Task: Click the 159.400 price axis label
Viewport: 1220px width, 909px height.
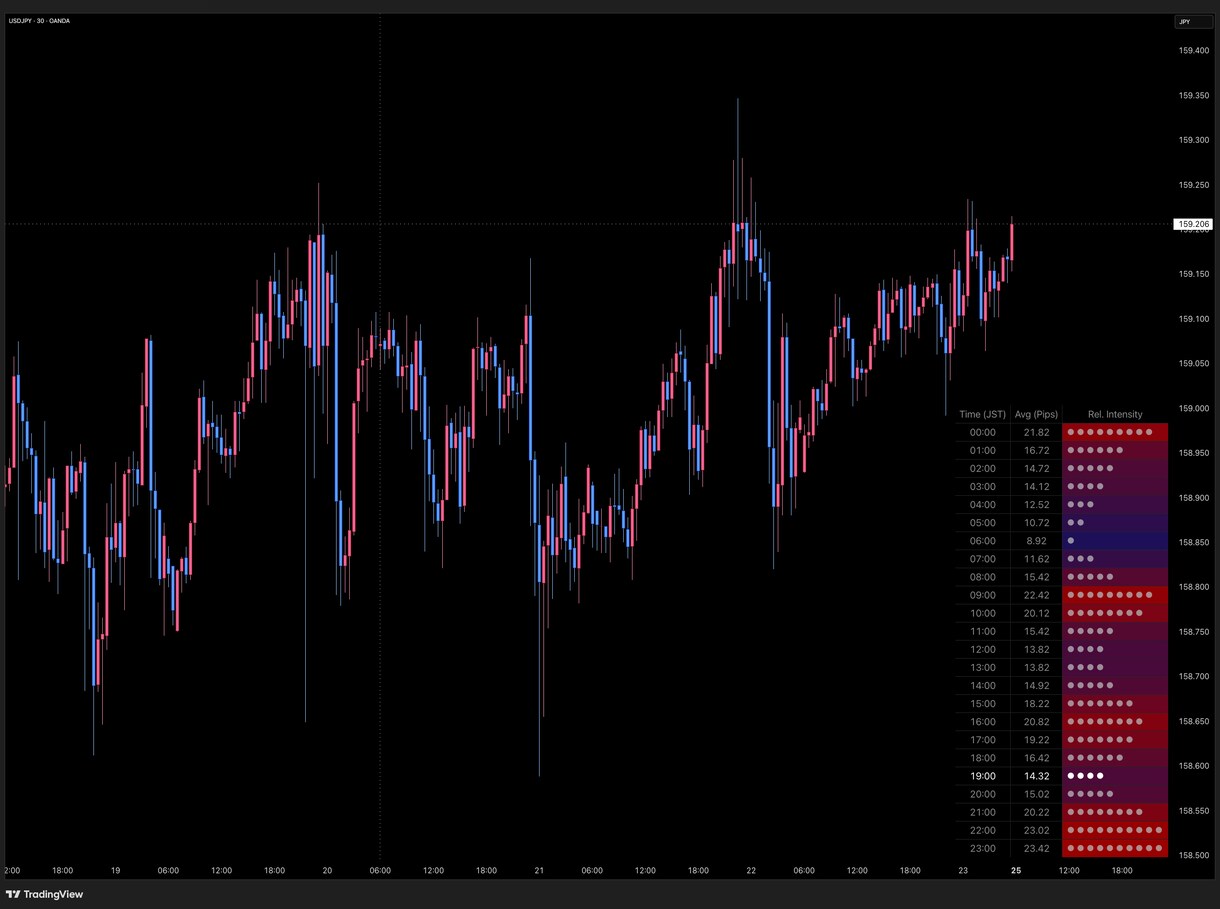Action: click(x=1194, y=51)
